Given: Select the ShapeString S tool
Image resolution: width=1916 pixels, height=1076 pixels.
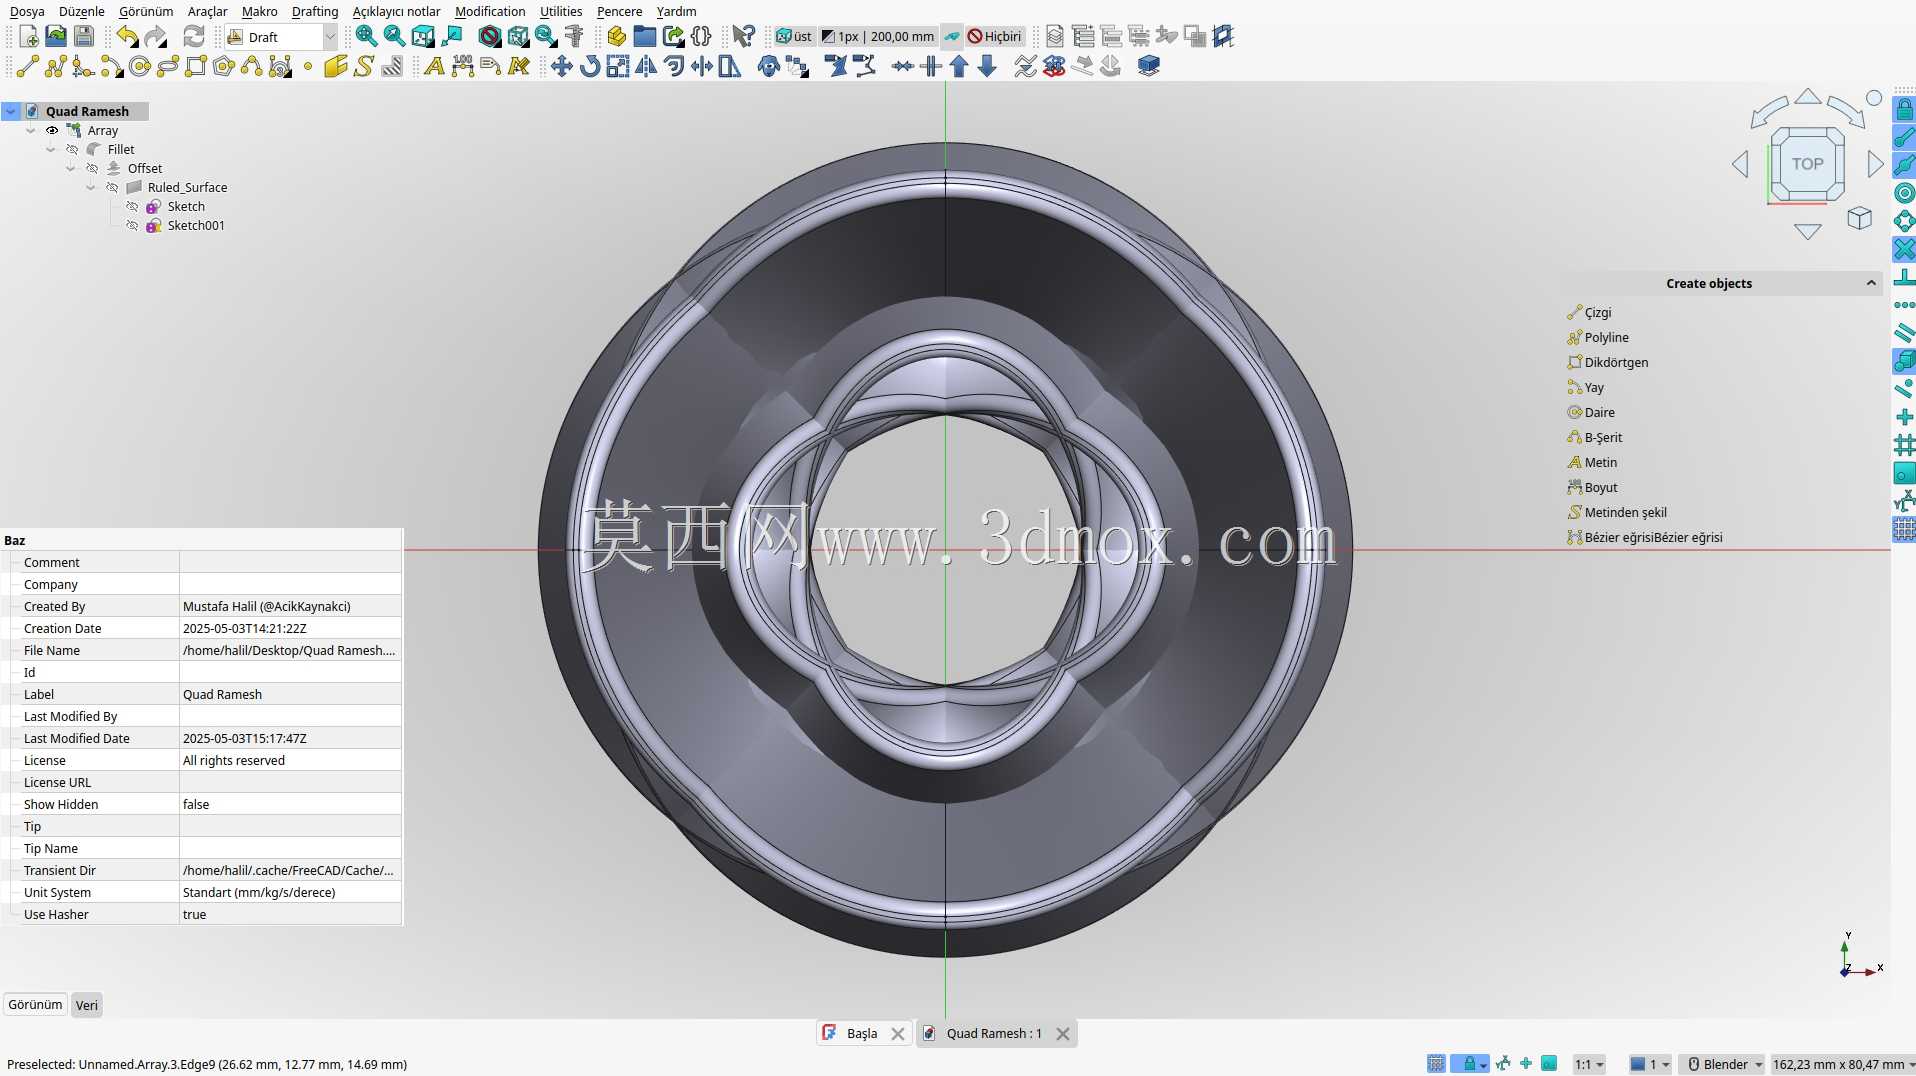Looking at the screenshot, I should tap(364, 67).
